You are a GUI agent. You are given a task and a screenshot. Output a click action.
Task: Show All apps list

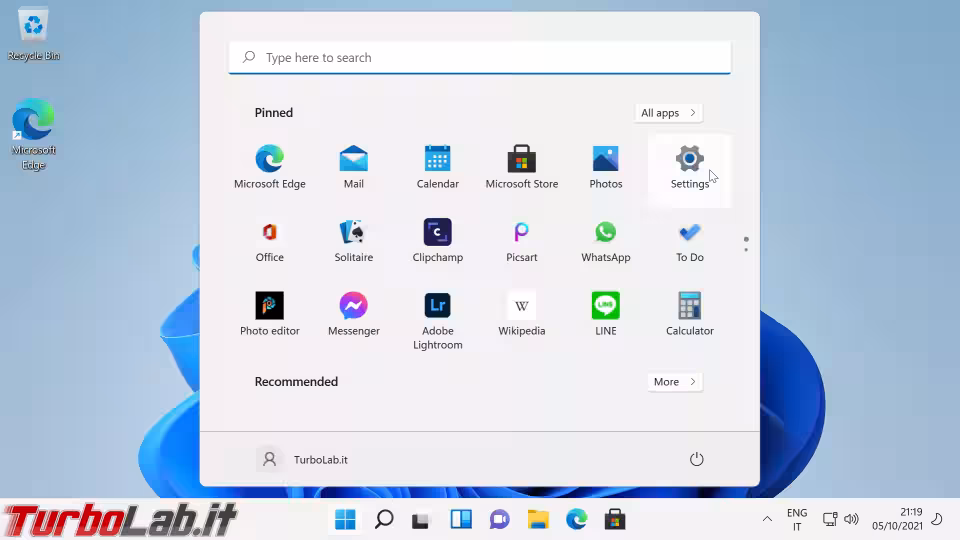point(668,113)
